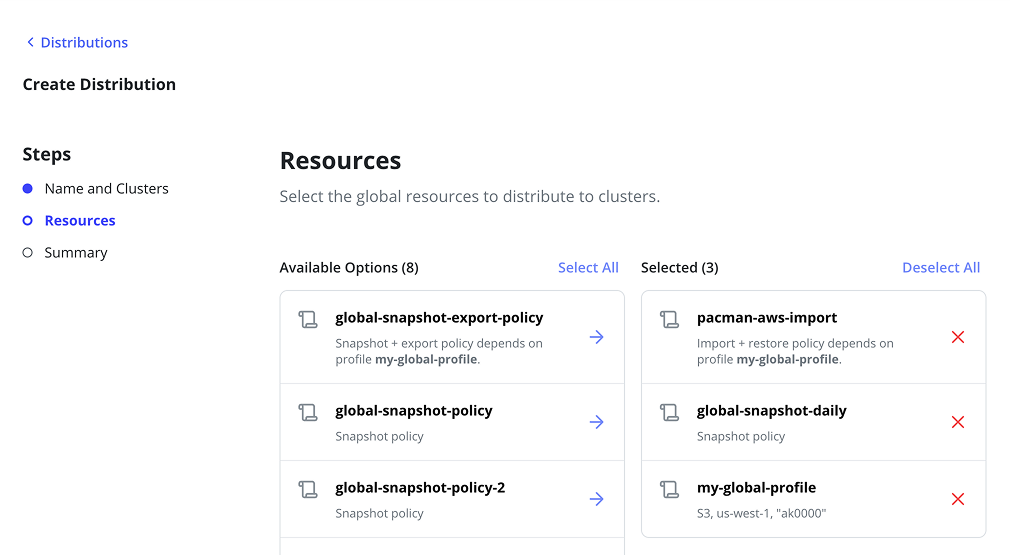The width and height of the screenshot is (1011, 555).
Task: Click the 'Import + restore policy depends on' description
Action: tap(795, 344)
